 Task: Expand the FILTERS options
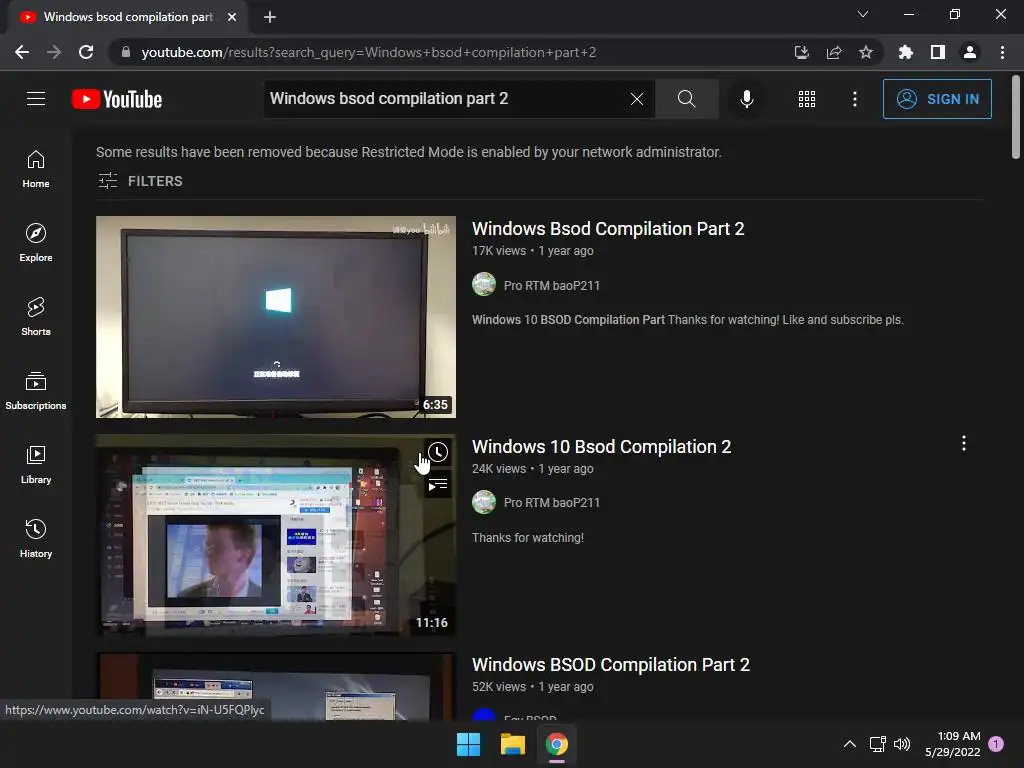pos(140,181)
